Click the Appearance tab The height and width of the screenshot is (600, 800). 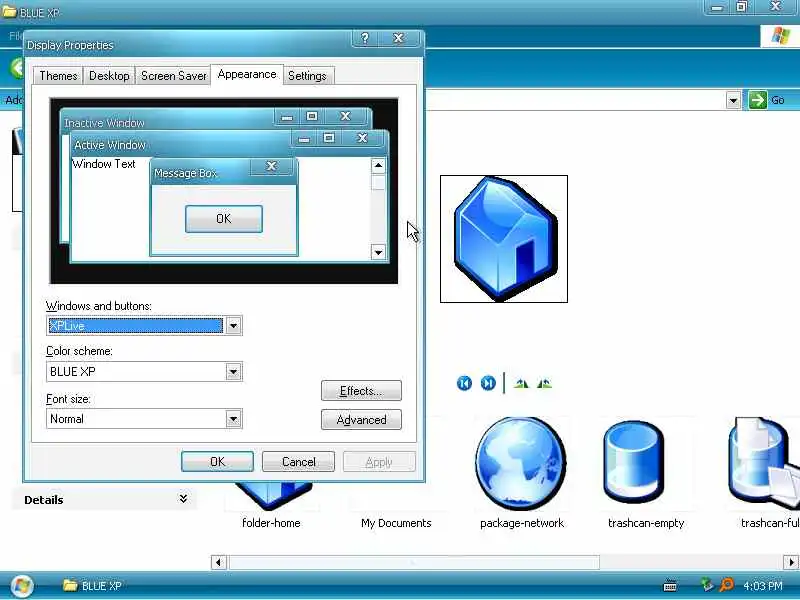click(x=247, y=74)
